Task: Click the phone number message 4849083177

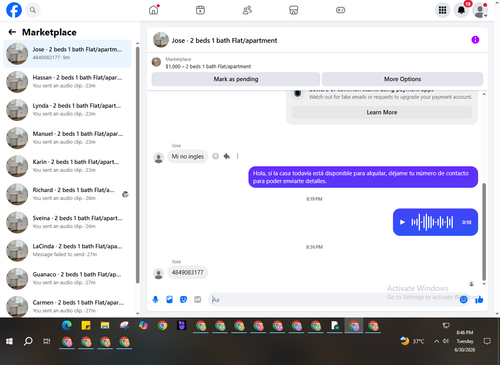Action: tap(187, 272)
